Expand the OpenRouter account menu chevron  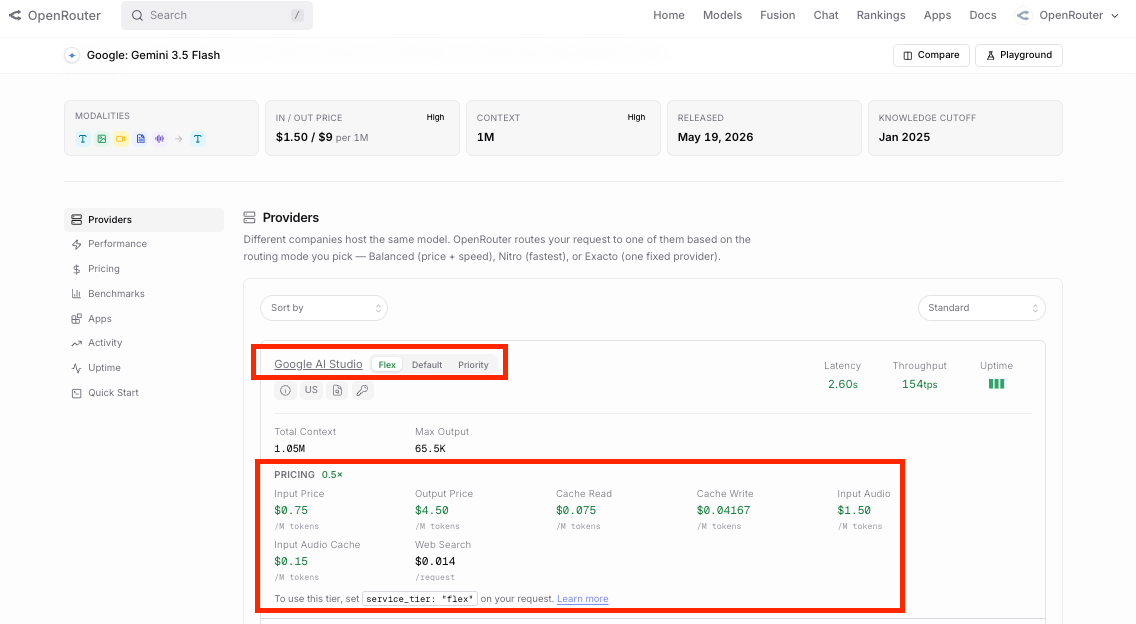(1114, 15)
